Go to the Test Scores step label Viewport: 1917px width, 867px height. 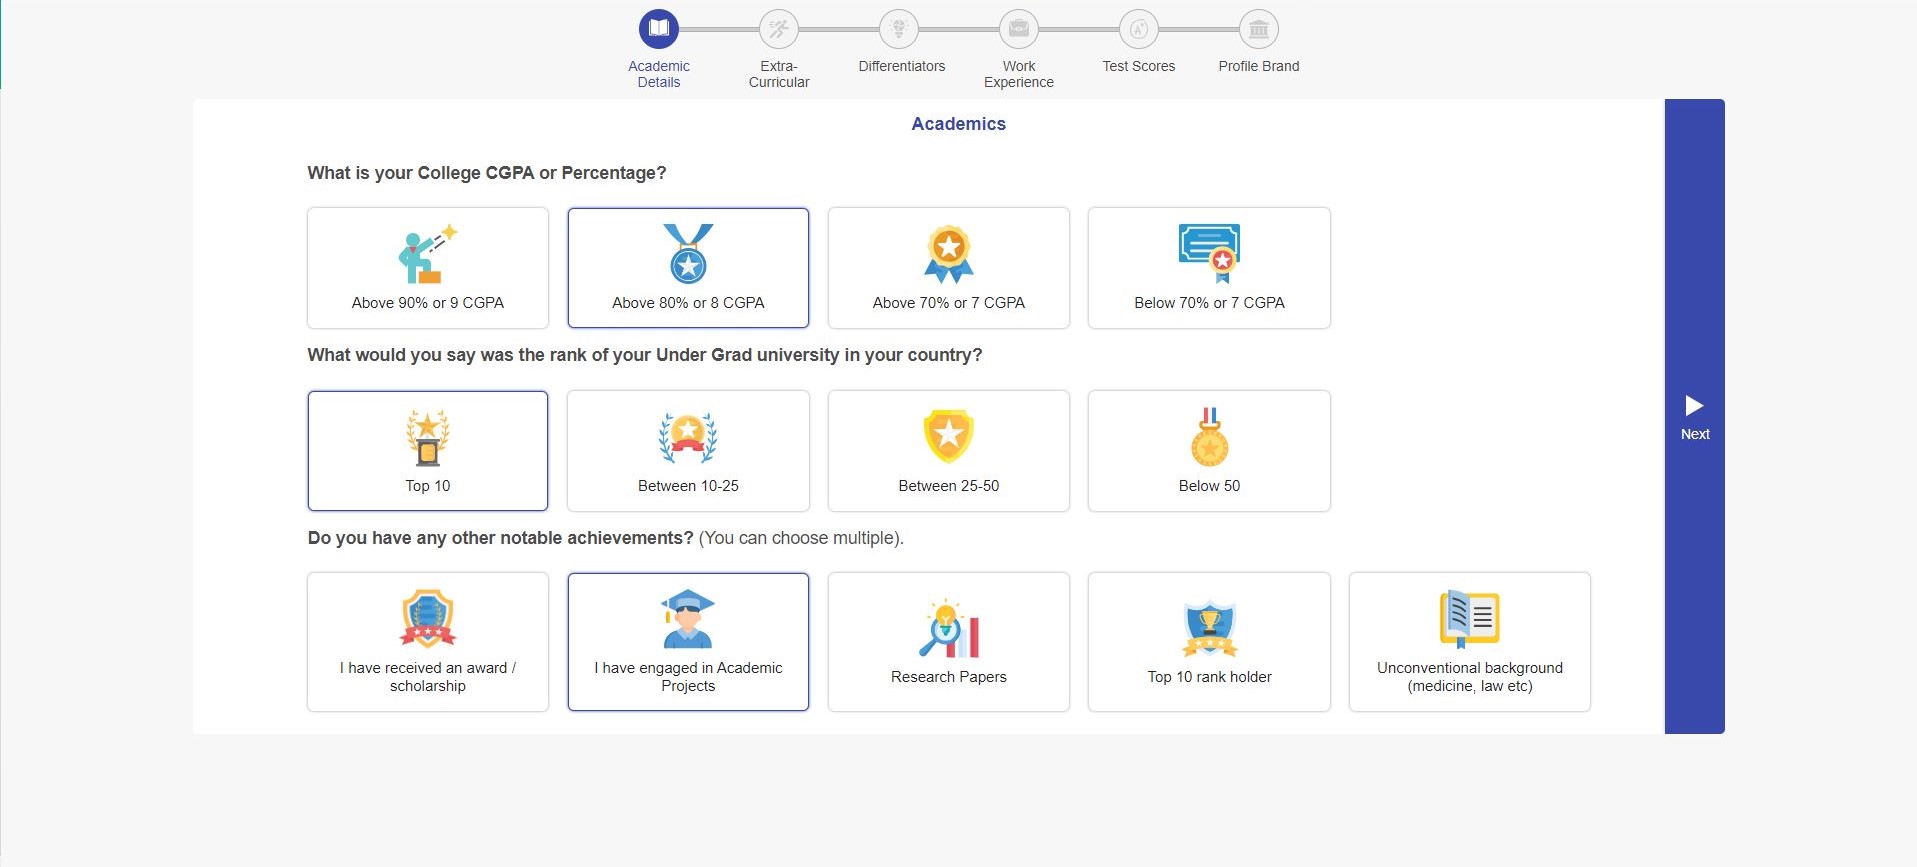click(1138, 66)
